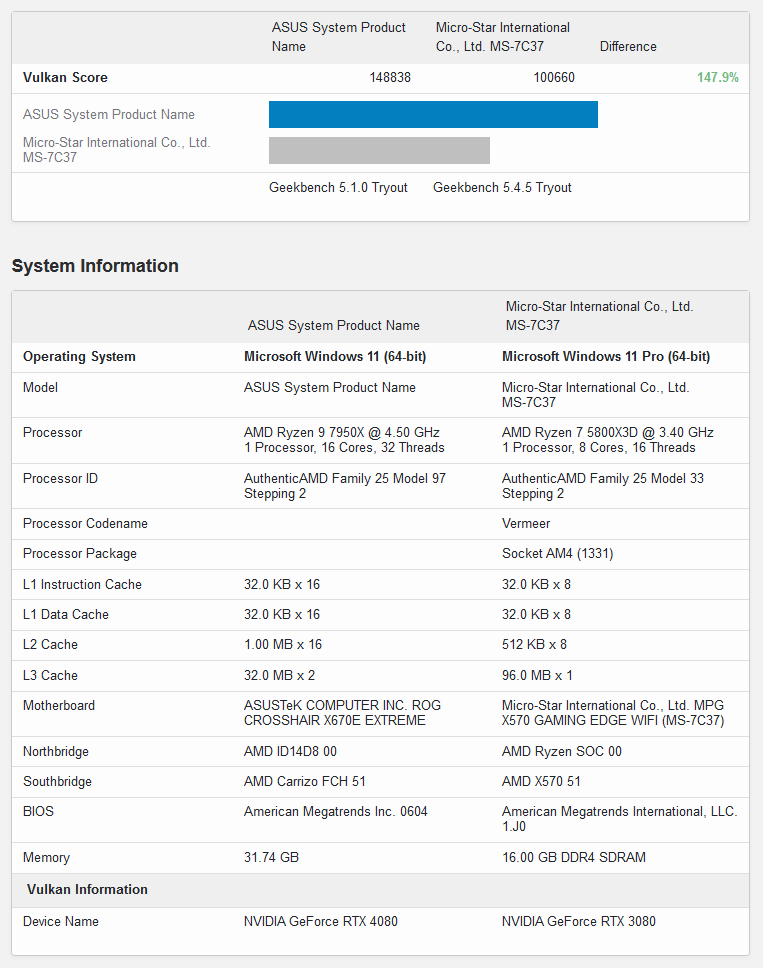This screenshot has height=968, width=763.
Task: Click the Operating System row label
Action: (79, 357)
